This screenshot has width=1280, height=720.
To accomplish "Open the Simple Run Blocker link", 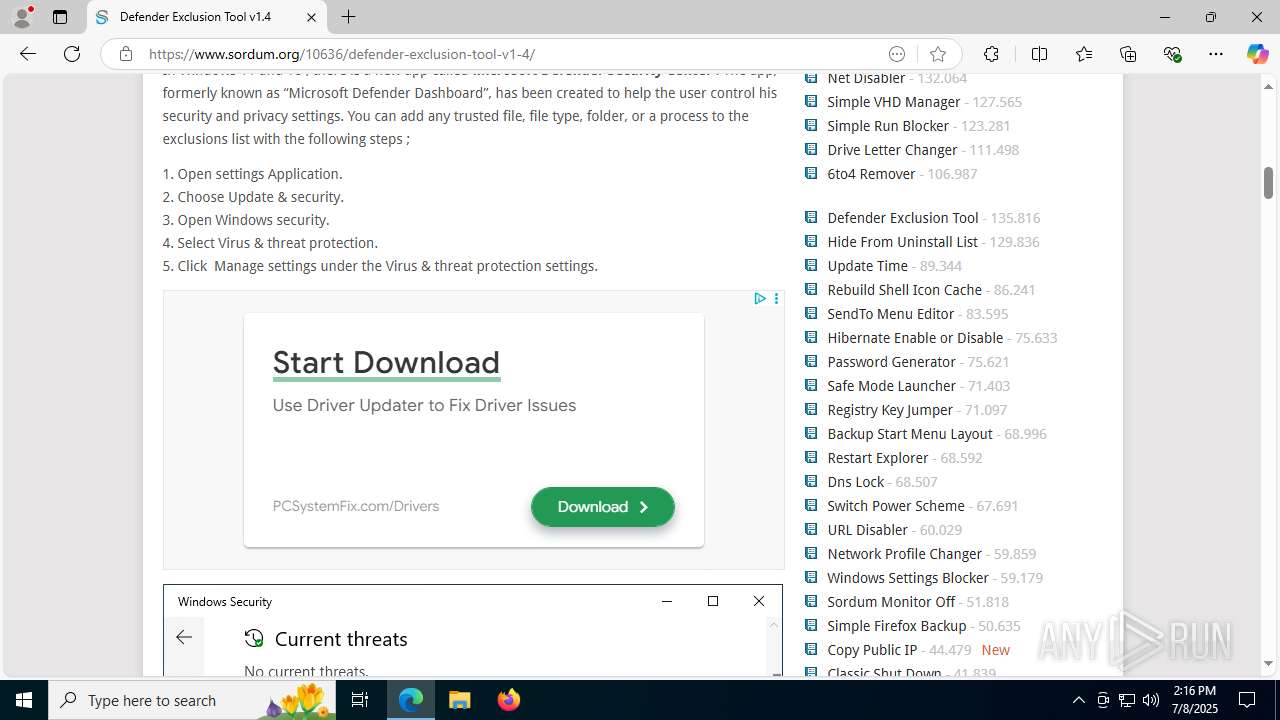I will 888,126.
